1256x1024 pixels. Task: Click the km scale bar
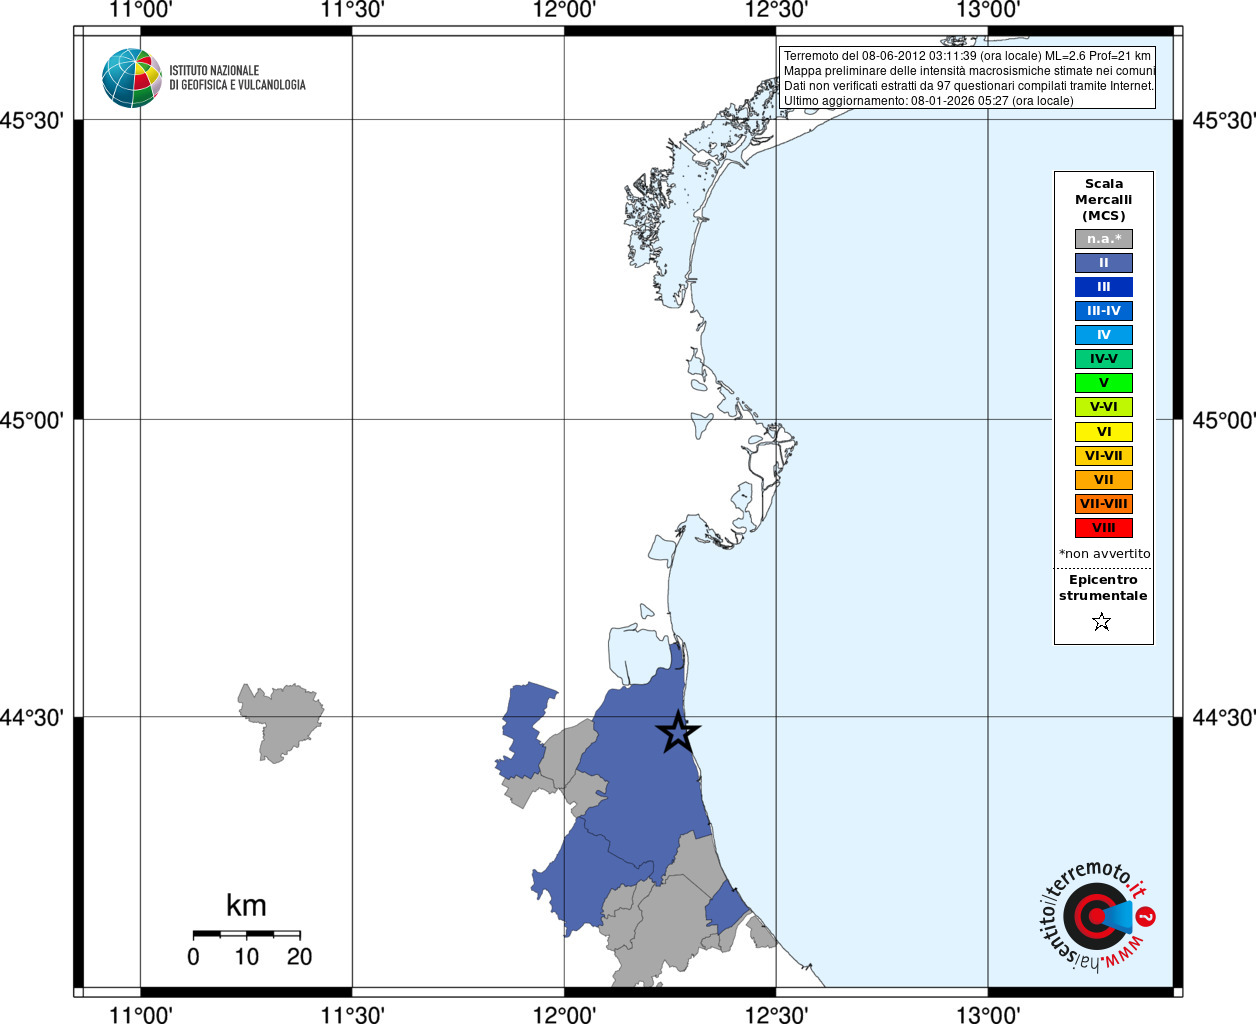tap(246, 934)
